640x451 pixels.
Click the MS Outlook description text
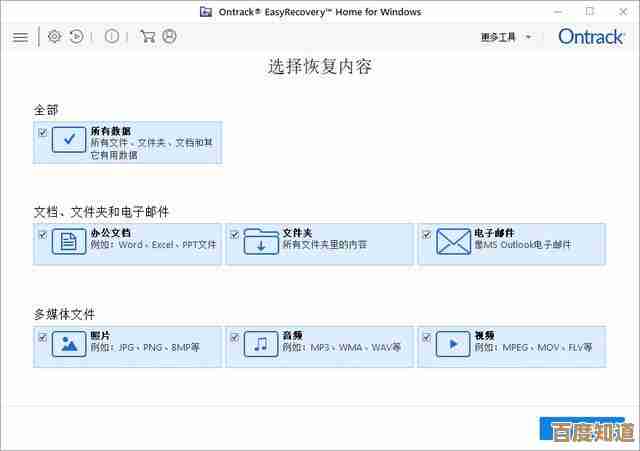coord(522,245)
